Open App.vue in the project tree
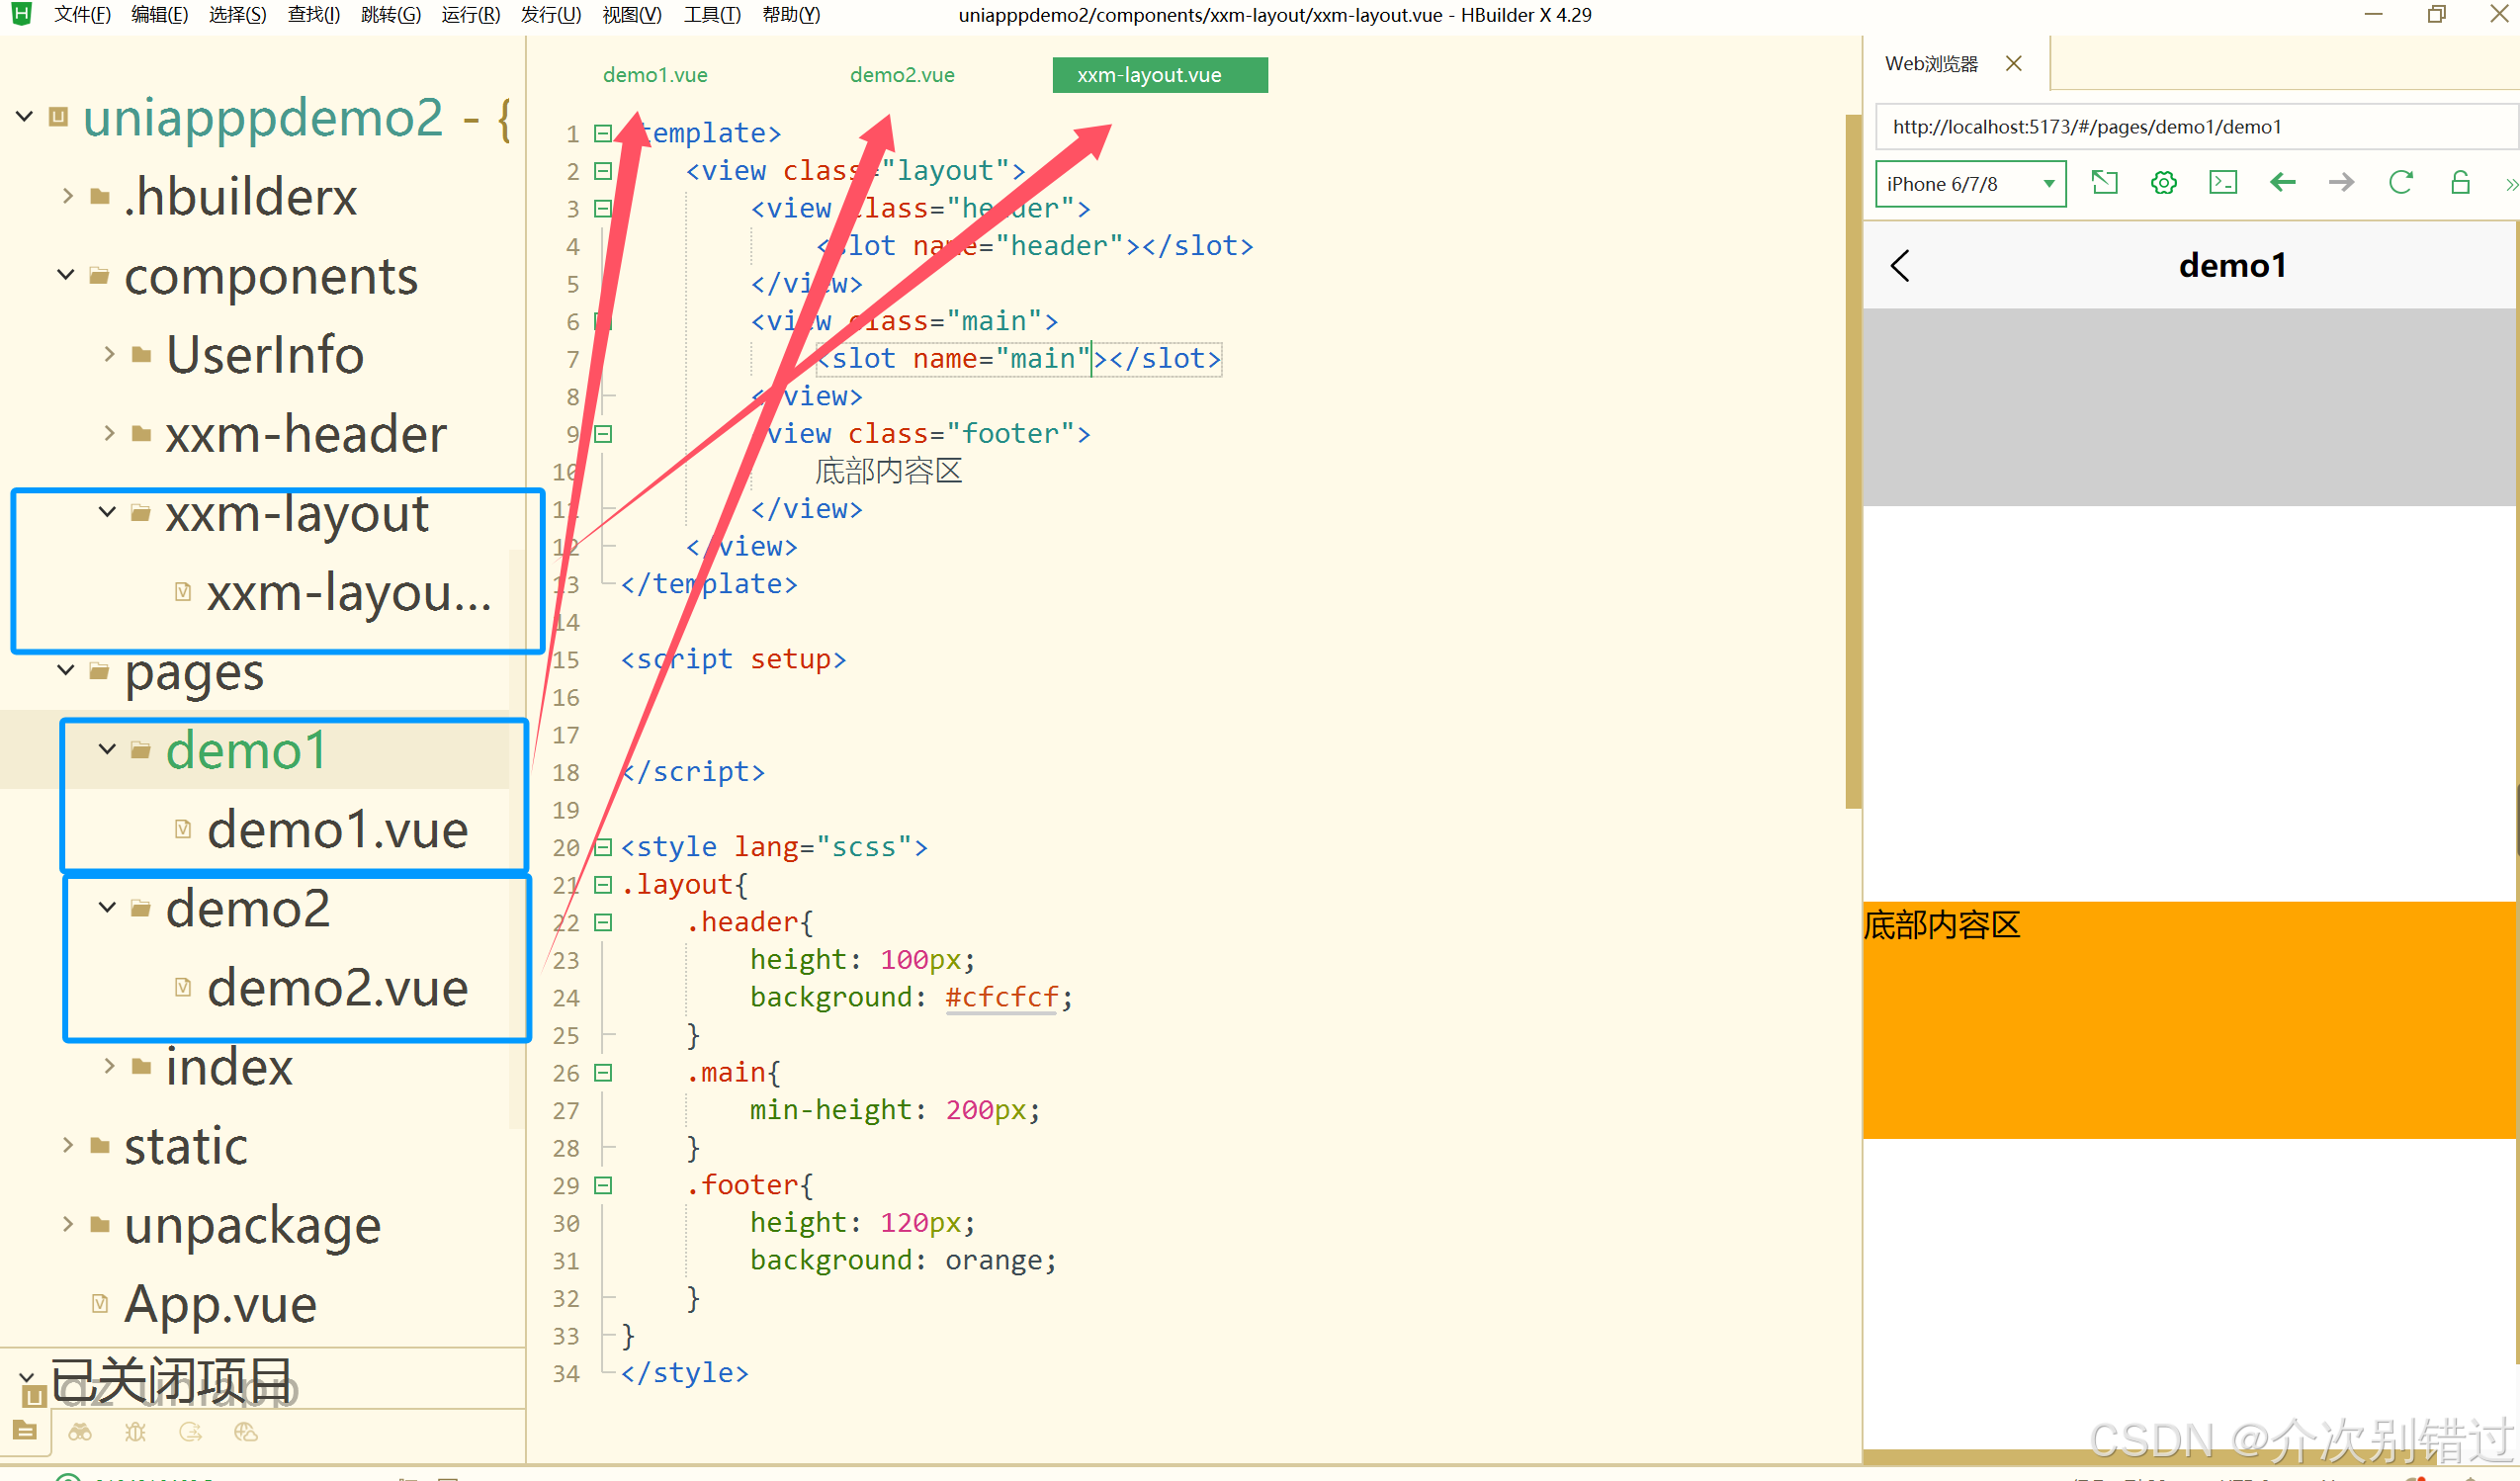This screenshot has width=2520, height=1481. coord(220,1303)
